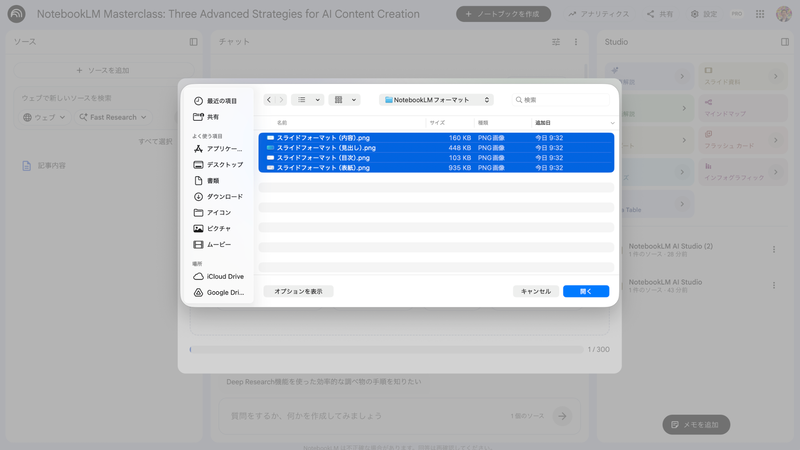Select 記事内容 source item
This screenshot has width=800, height=450.
51,166
